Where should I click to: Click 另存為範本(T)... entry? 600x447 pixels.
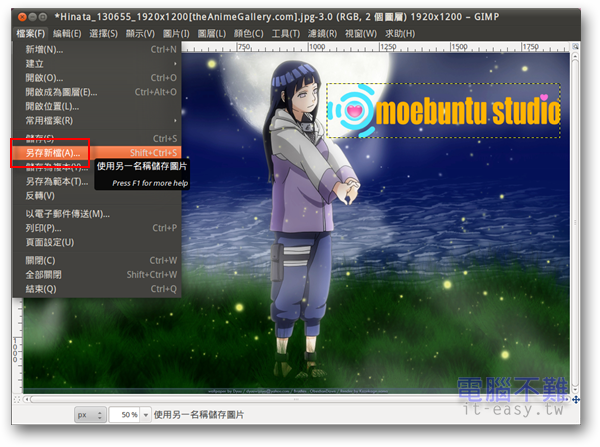pos(56,182)
